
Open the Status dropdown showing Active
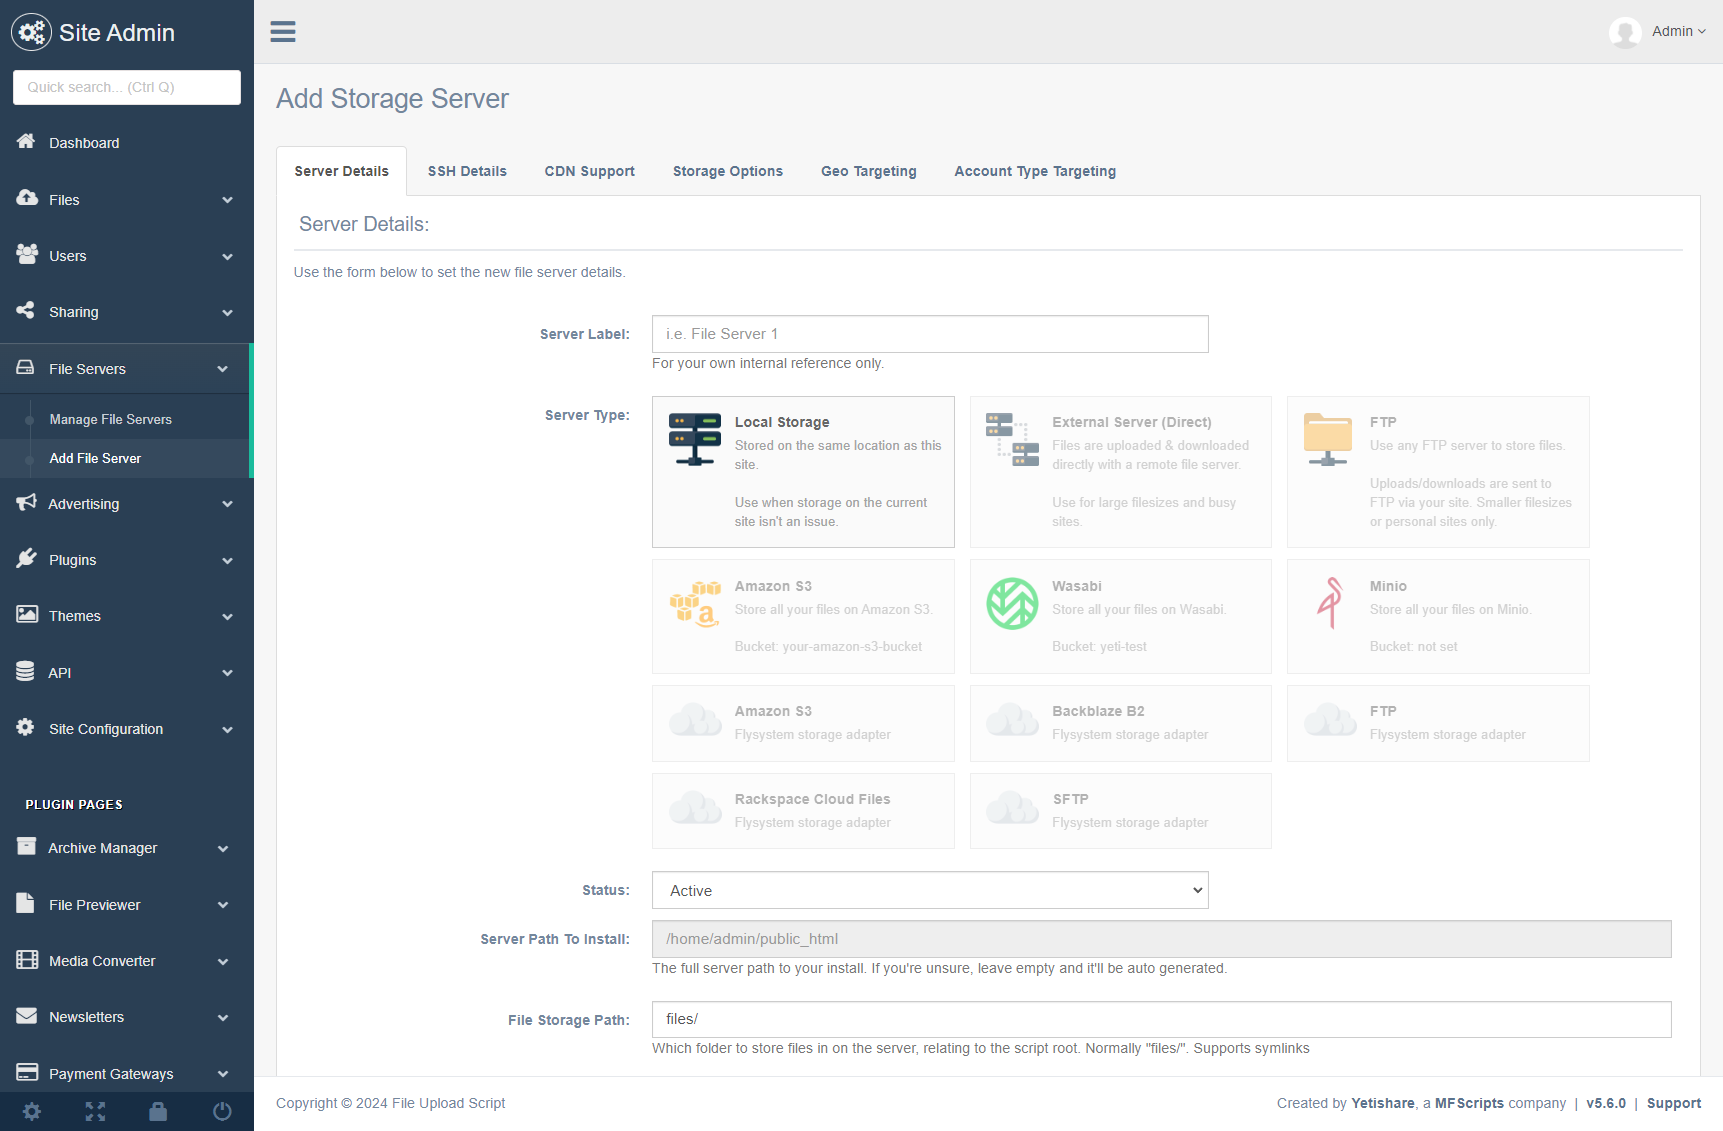(929, 890)
